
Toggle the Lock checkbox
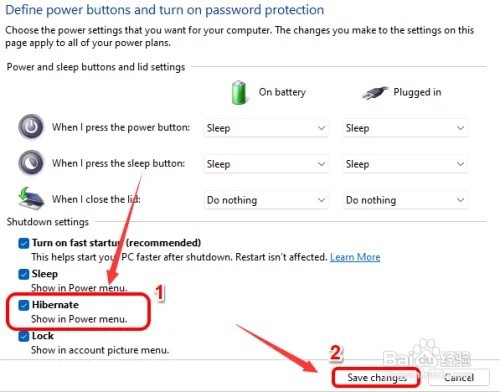point(24,336)
